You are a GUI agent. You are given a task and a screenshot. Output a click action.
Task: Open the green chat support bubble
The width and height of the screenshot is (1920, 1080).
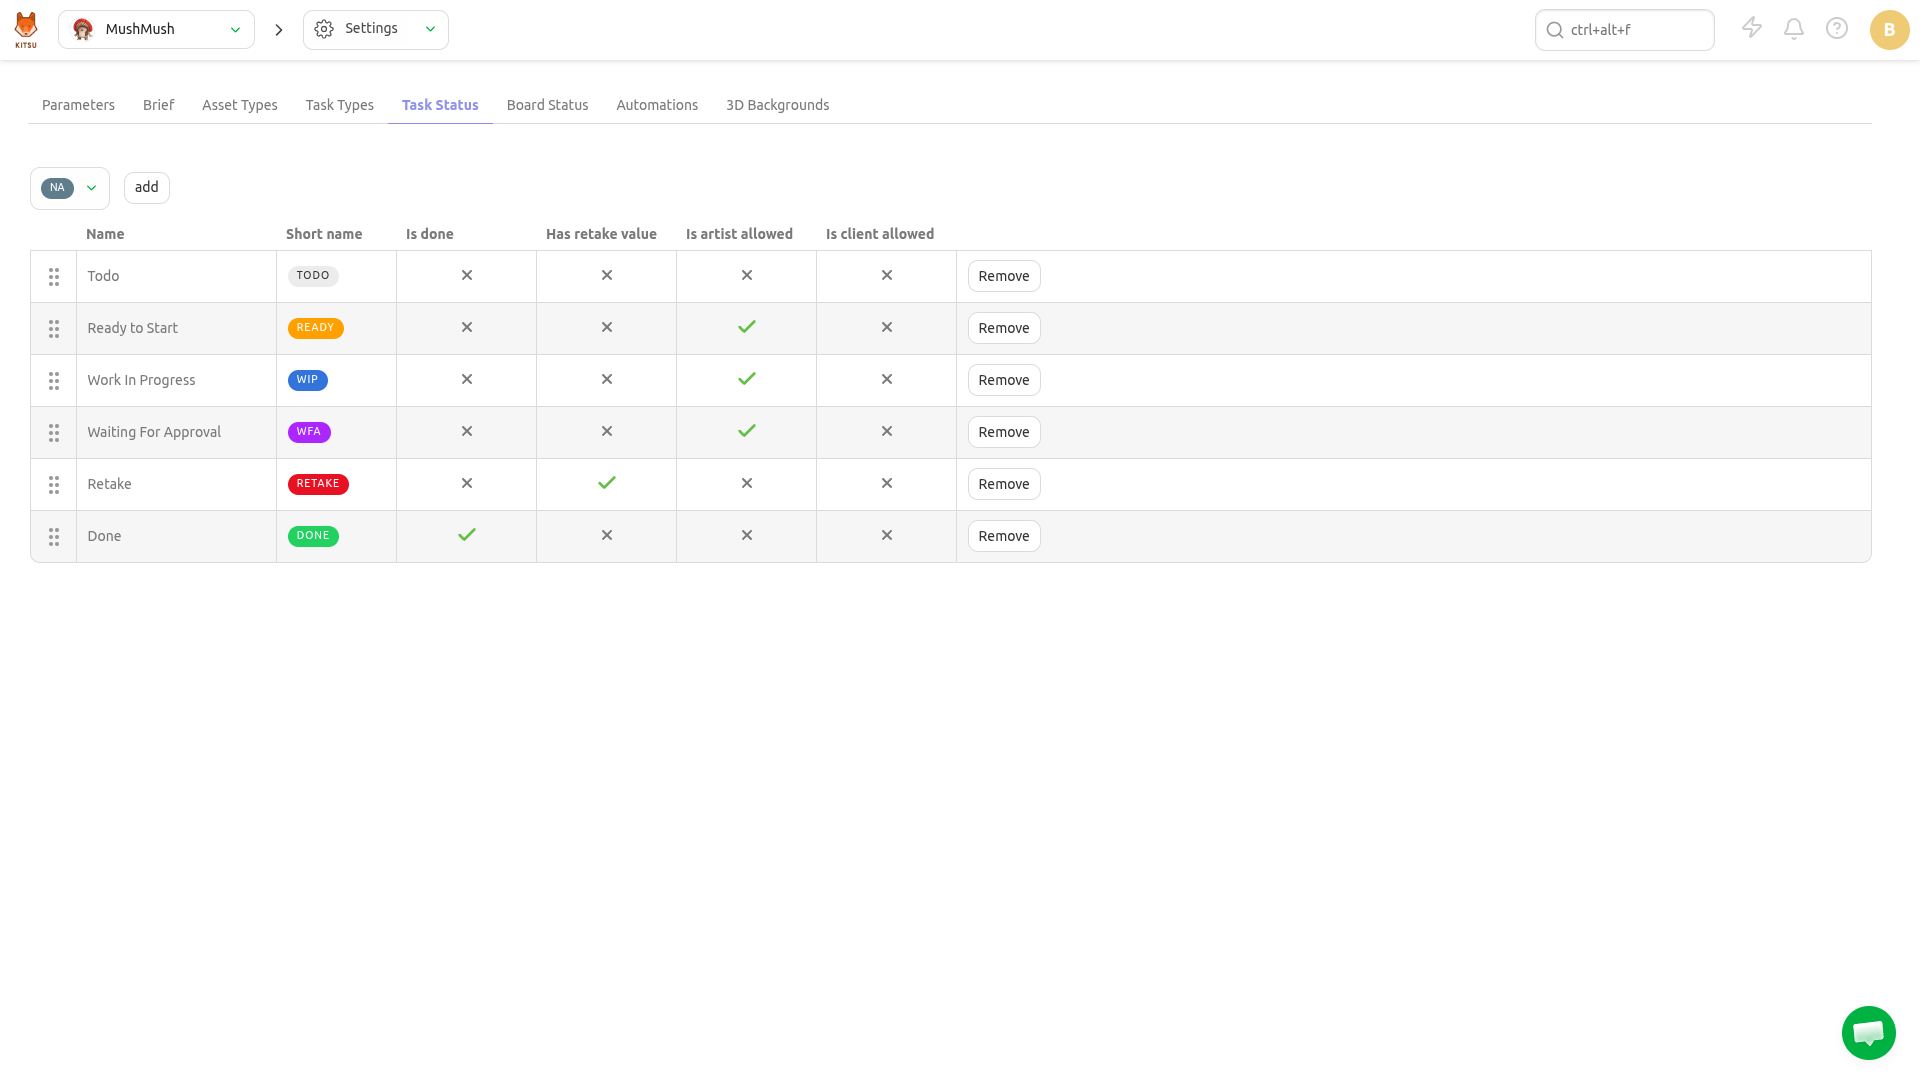point(1868,1033)
